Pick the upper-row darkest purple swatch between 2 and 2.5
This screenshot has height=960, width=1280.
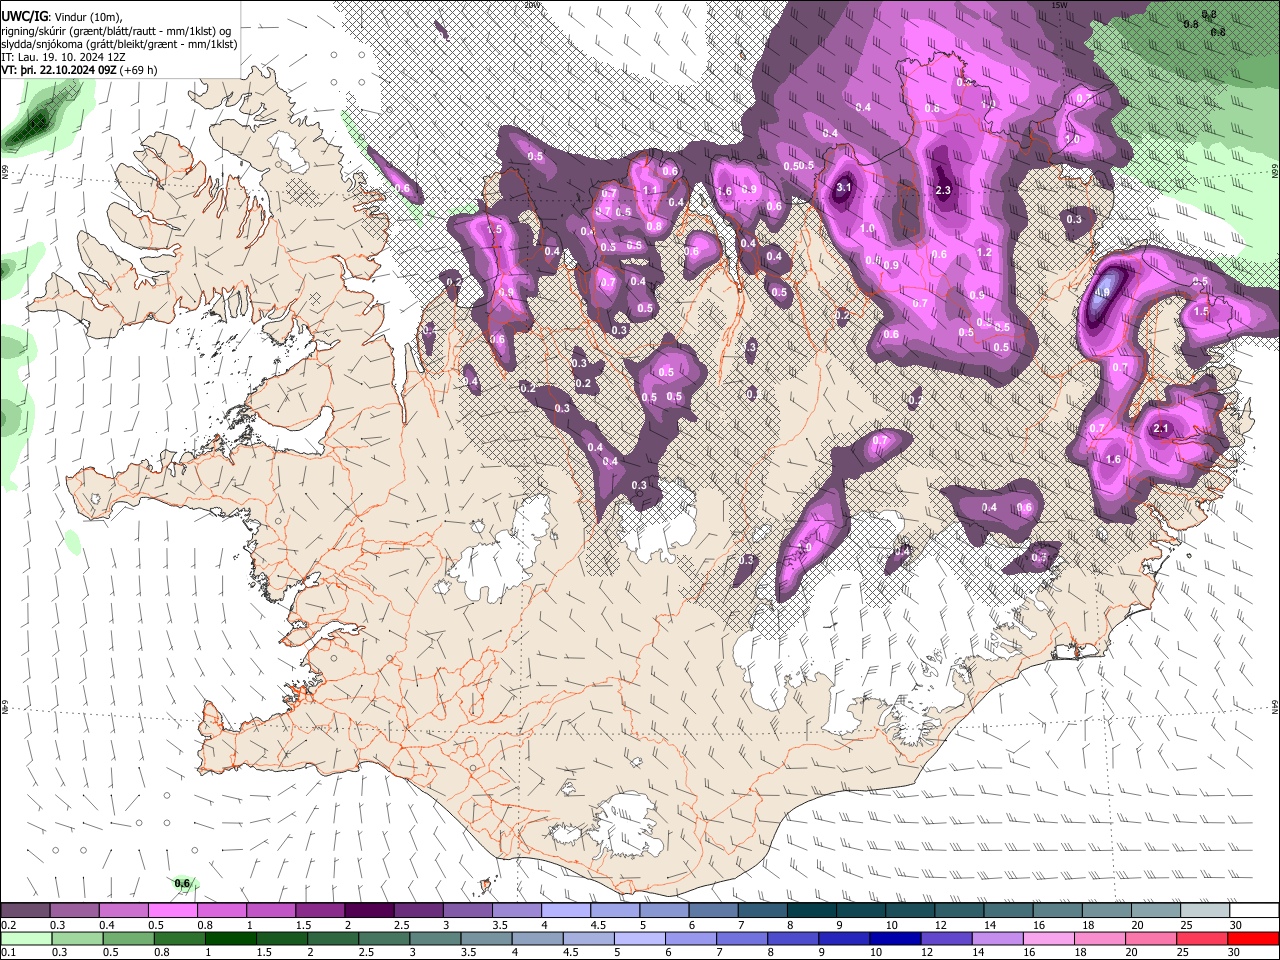tap(369, 911)
